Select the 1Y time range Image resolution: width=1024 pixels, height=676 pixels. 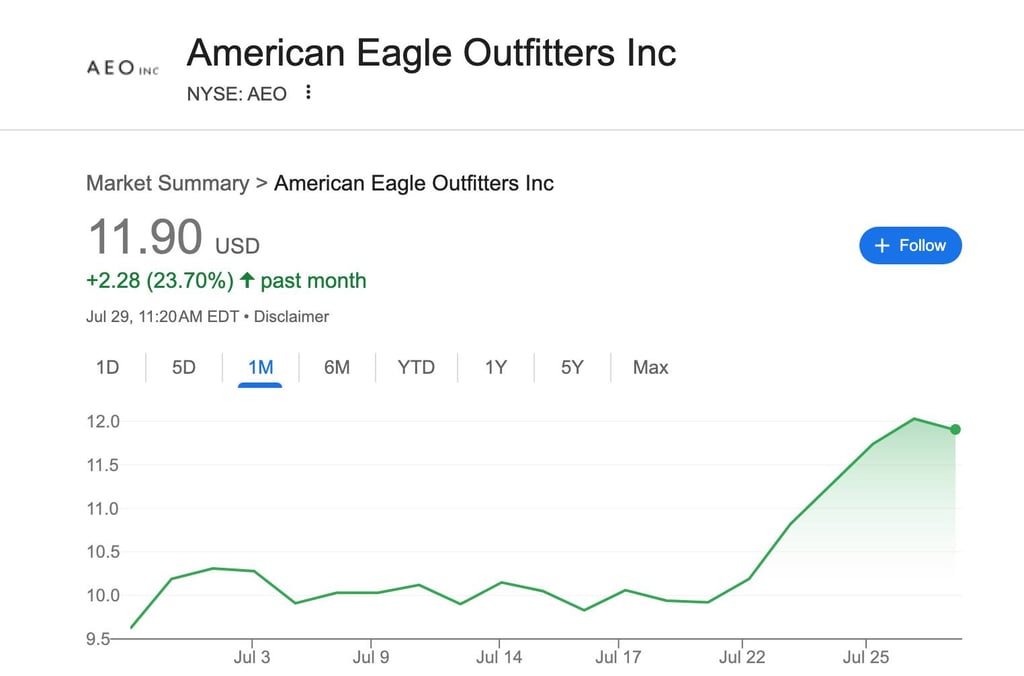click(496, 367)
